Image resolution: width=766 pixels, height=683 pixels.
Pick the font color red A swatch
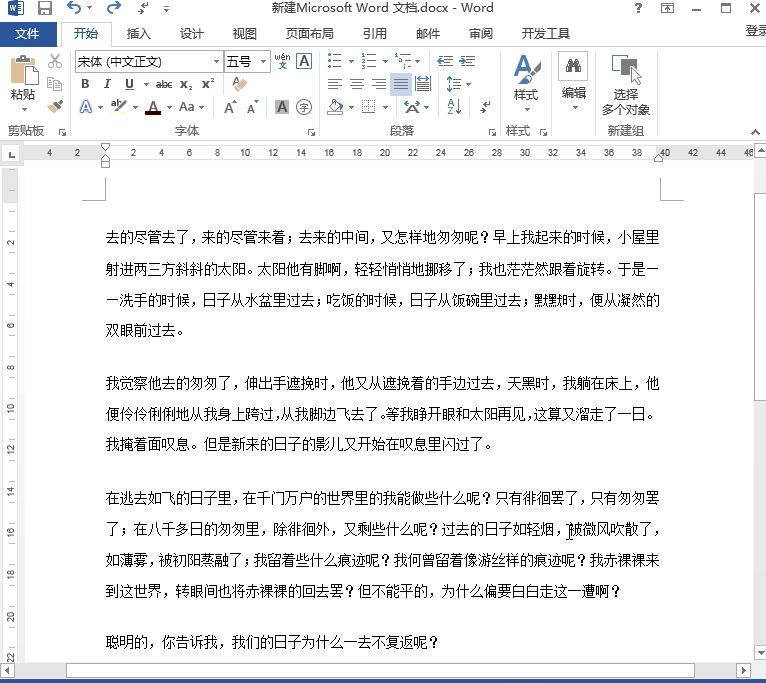[153, 107]
